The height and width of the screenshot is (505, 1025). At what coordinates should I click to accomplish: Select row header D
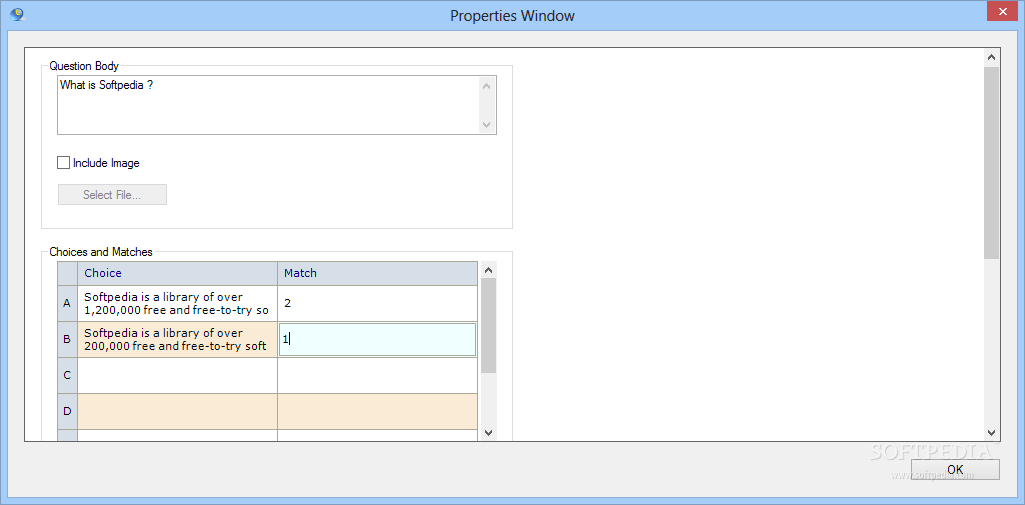[x=67, y=412]
